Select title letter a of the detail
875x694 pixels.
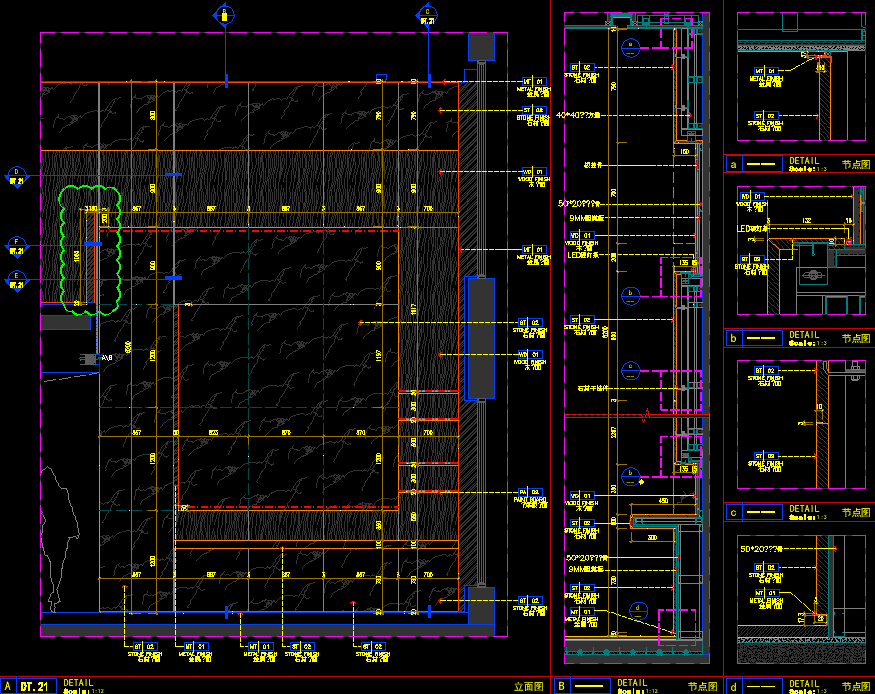coord(733,165)
